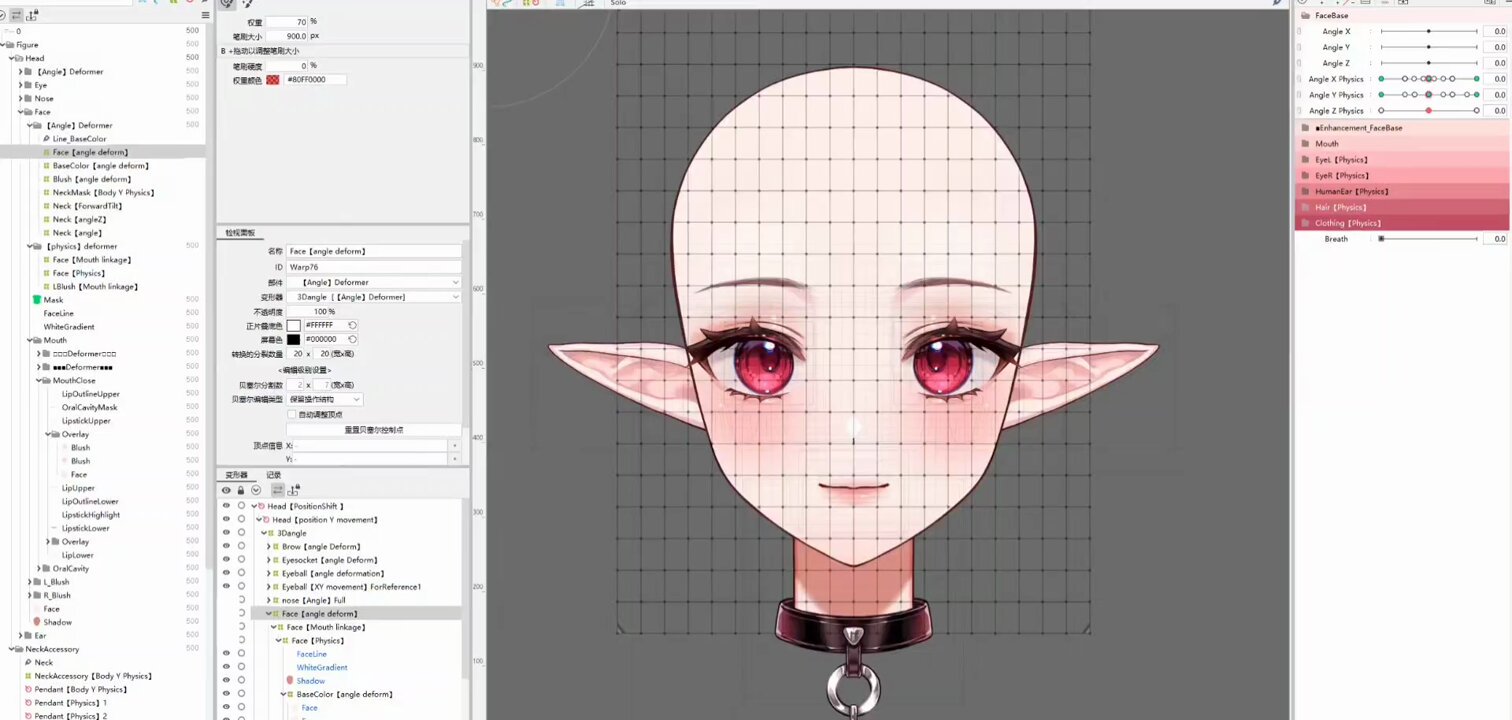The width and height of the screenshot is (1512, 720).
Task: Click reset bezier control points button
Action: [373, 430]
